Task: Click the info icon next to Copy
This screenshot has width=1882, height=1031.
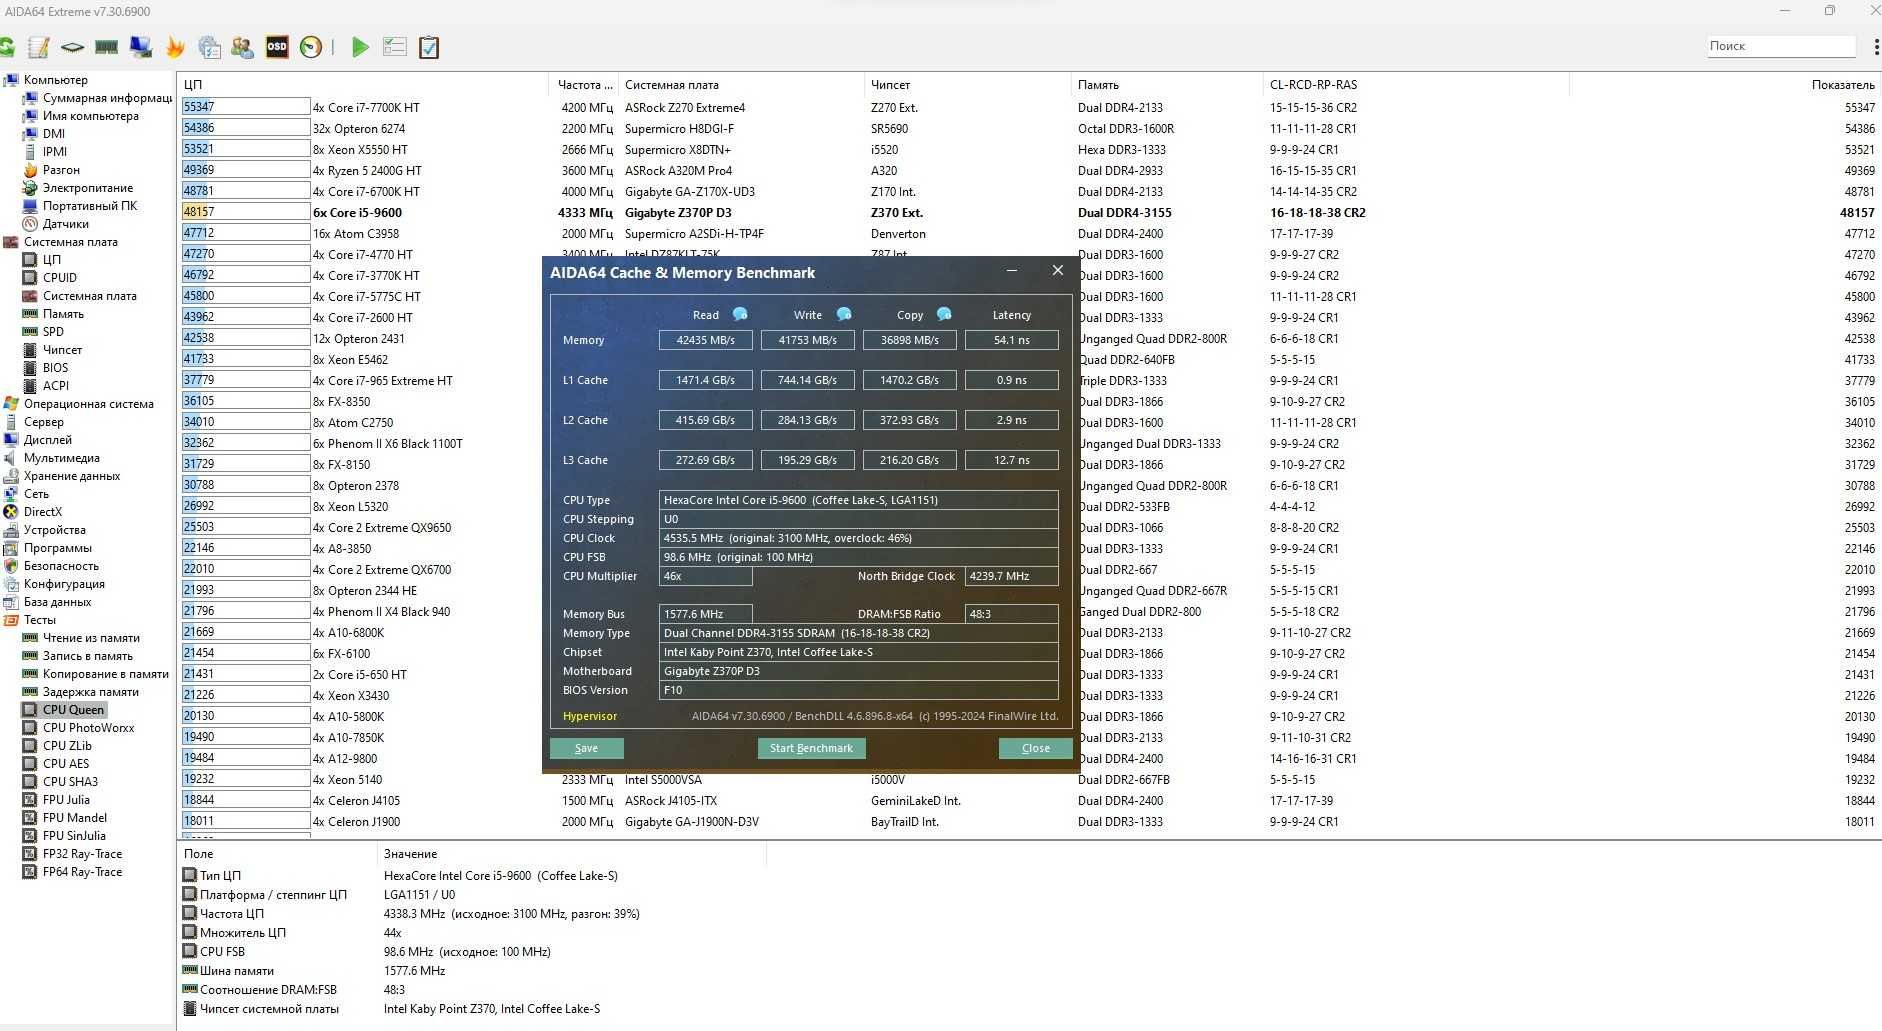Action: pyautogui.click(x=944, y=314)
